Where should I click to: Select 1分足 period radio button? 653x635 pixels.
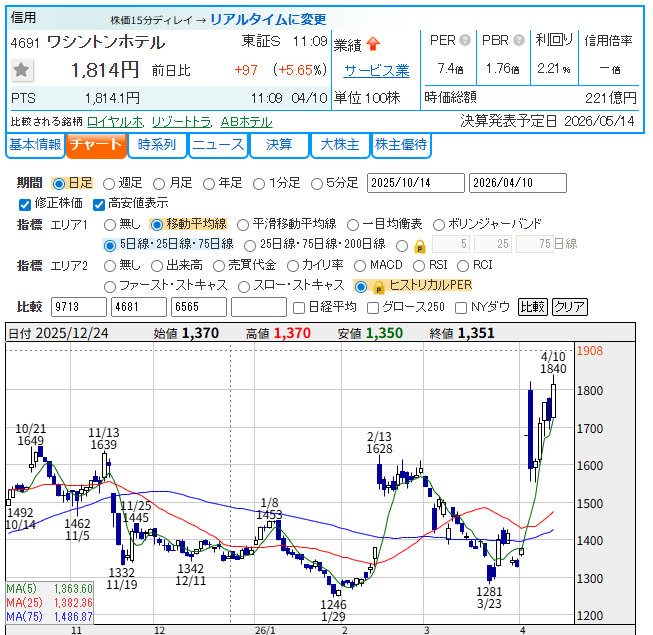tap(259, 184)
